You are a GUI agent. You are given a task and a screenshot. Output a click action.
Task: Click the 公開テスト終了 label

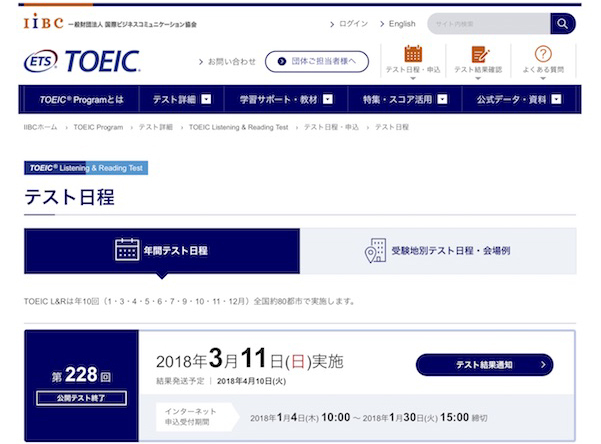(81, 398)
